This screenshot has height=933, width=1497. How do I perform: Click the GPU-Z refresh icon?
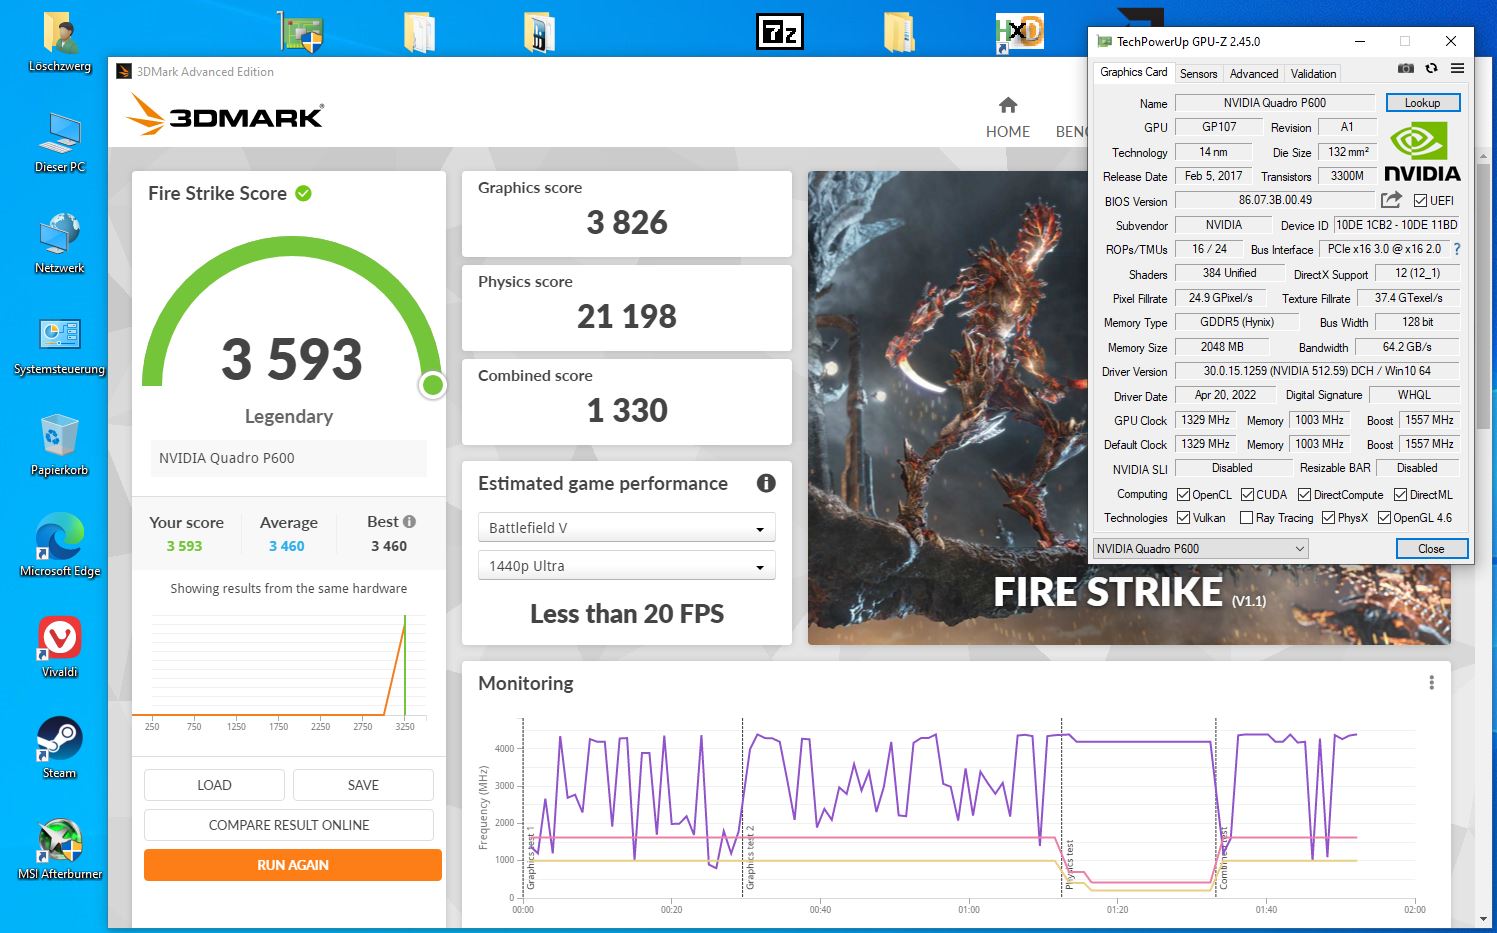pos(1431,68)
